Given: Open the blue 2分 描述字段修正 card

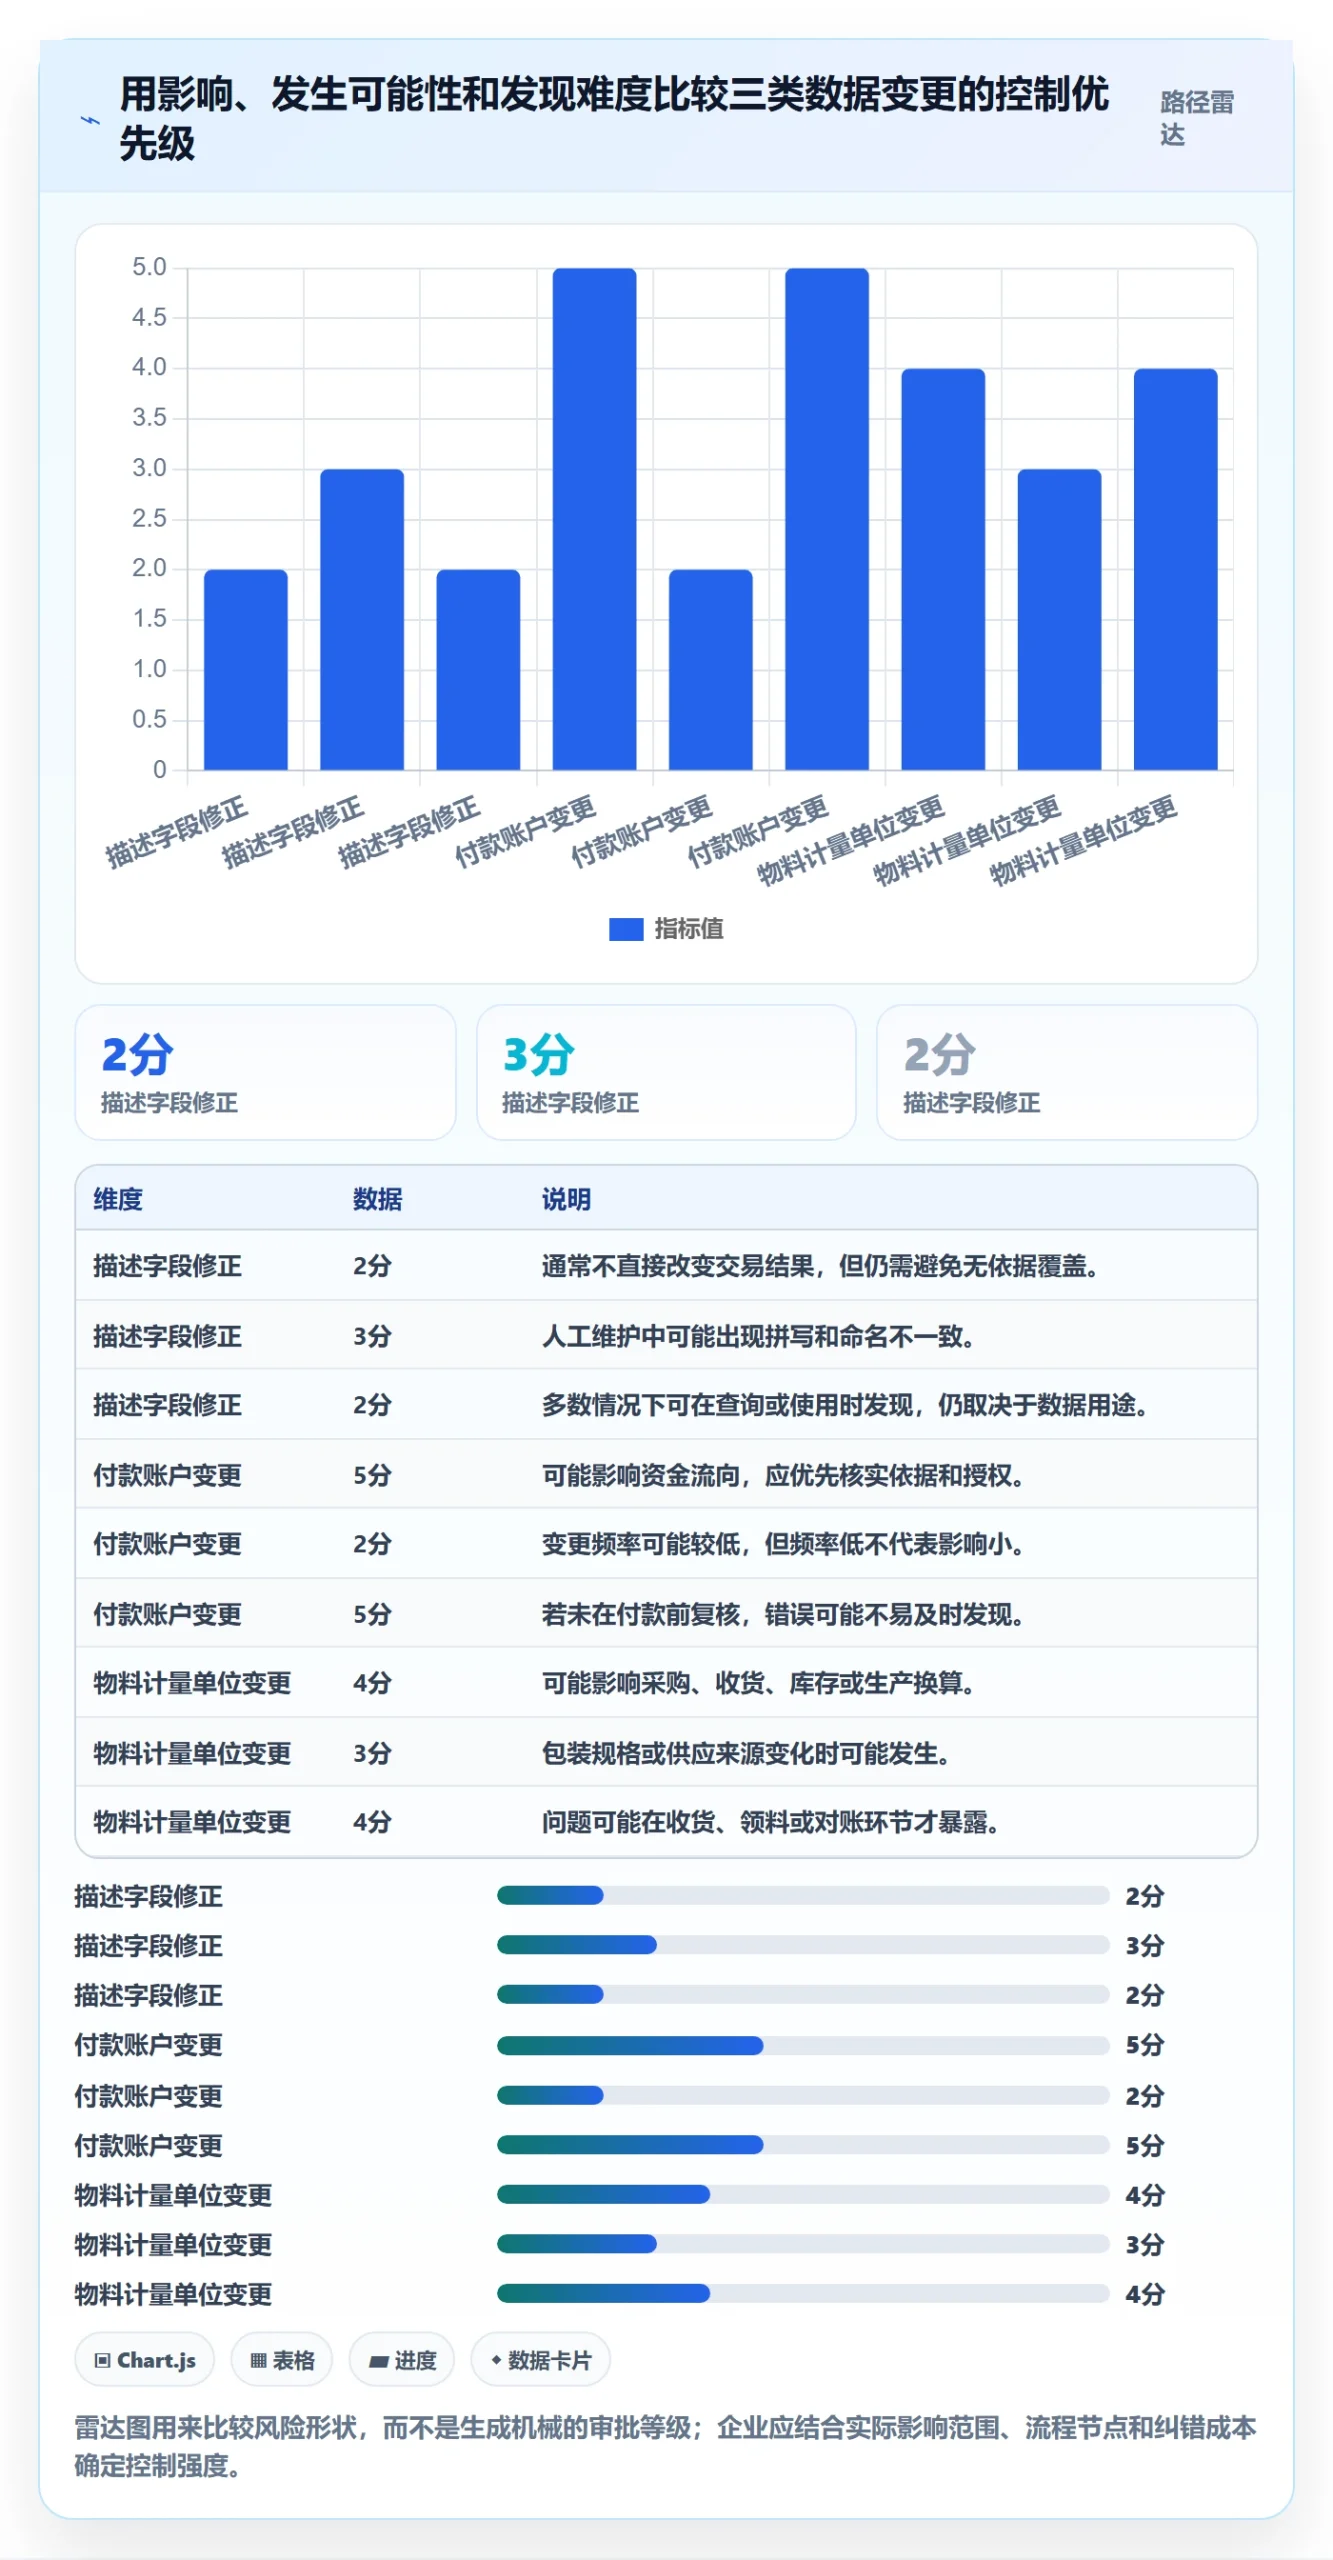Looking at the screenshot, I should coord(265,1072).
